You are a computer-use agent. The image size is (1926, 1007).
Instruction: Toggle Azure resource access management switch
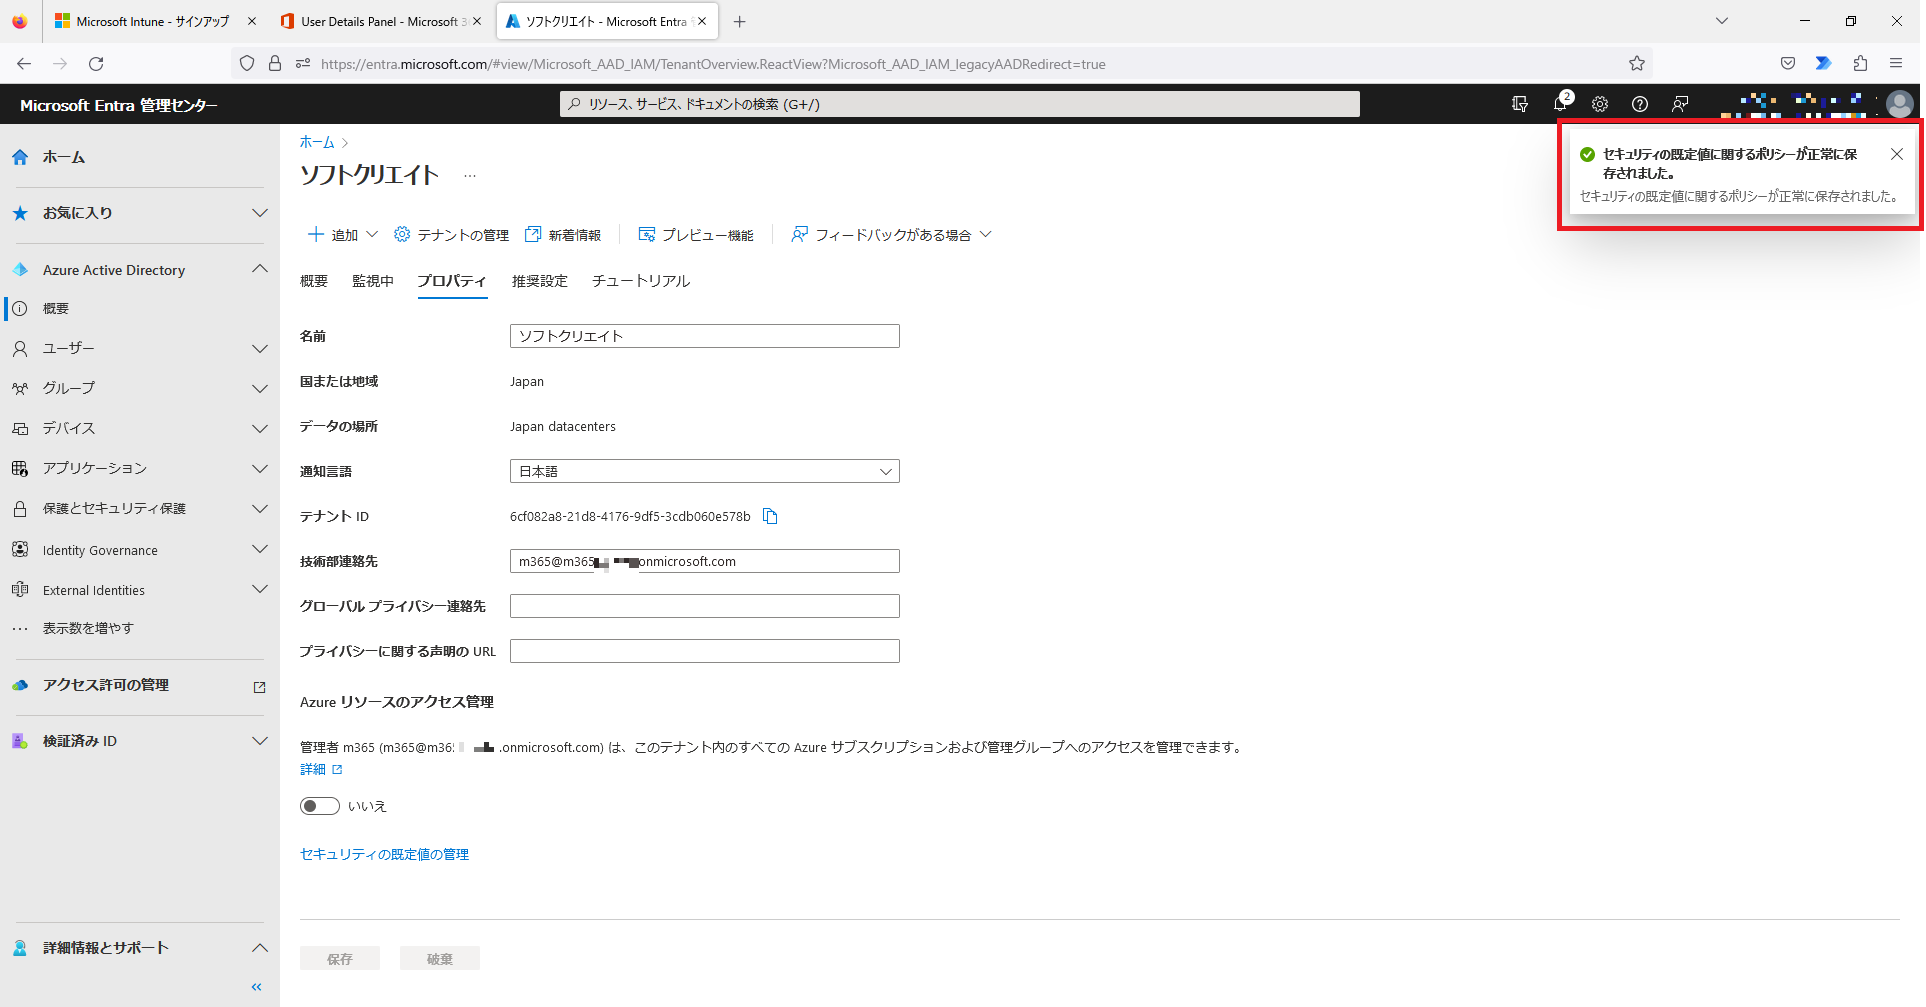(320, 806)
